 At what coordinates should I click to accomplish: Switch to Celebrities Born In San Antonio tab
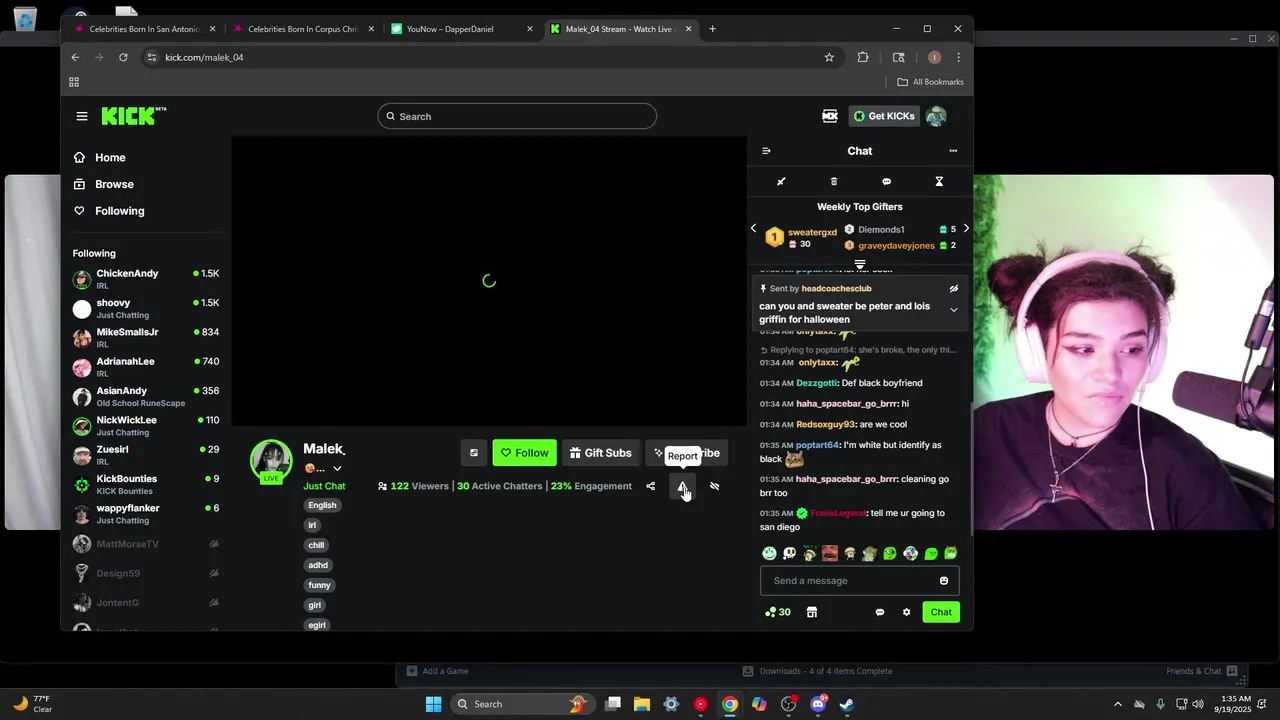144,29
